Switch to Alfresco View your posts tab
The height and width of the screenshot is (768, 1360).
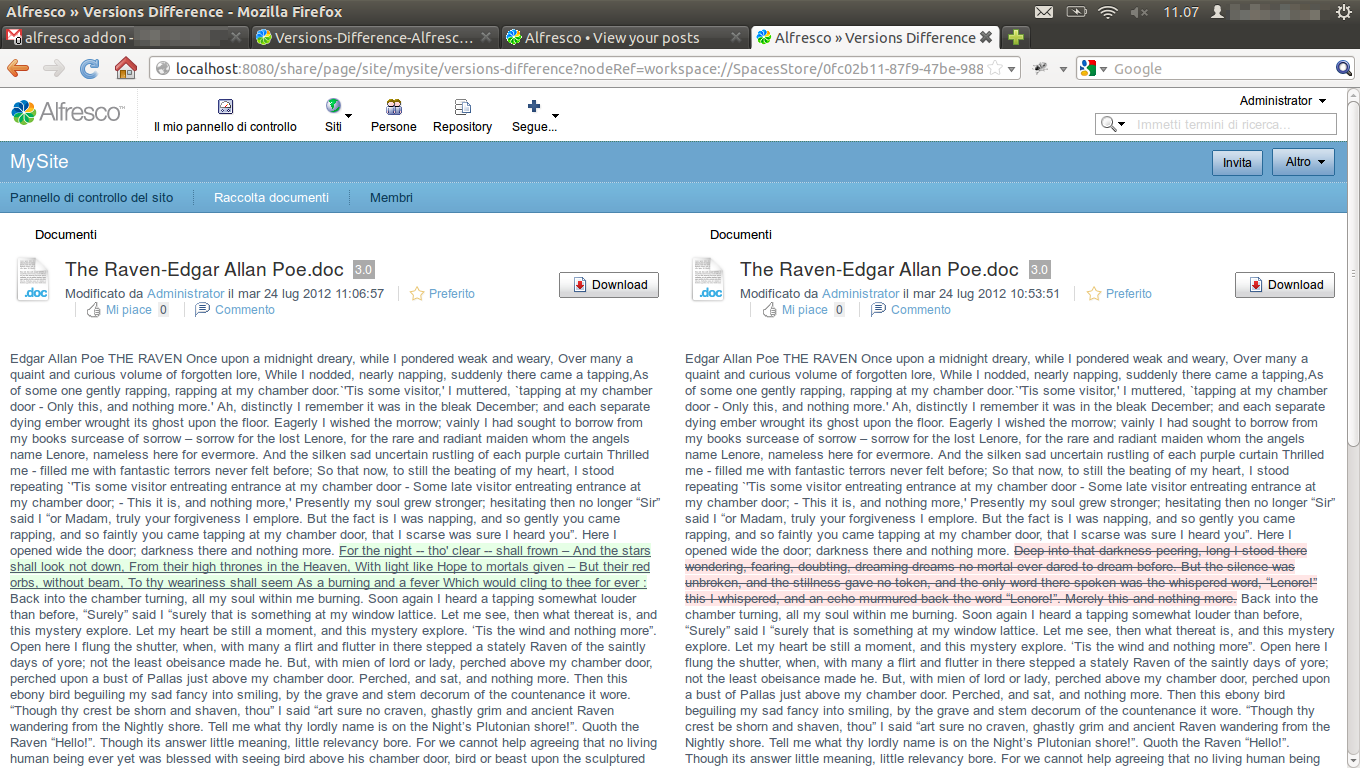click(624, 37)
